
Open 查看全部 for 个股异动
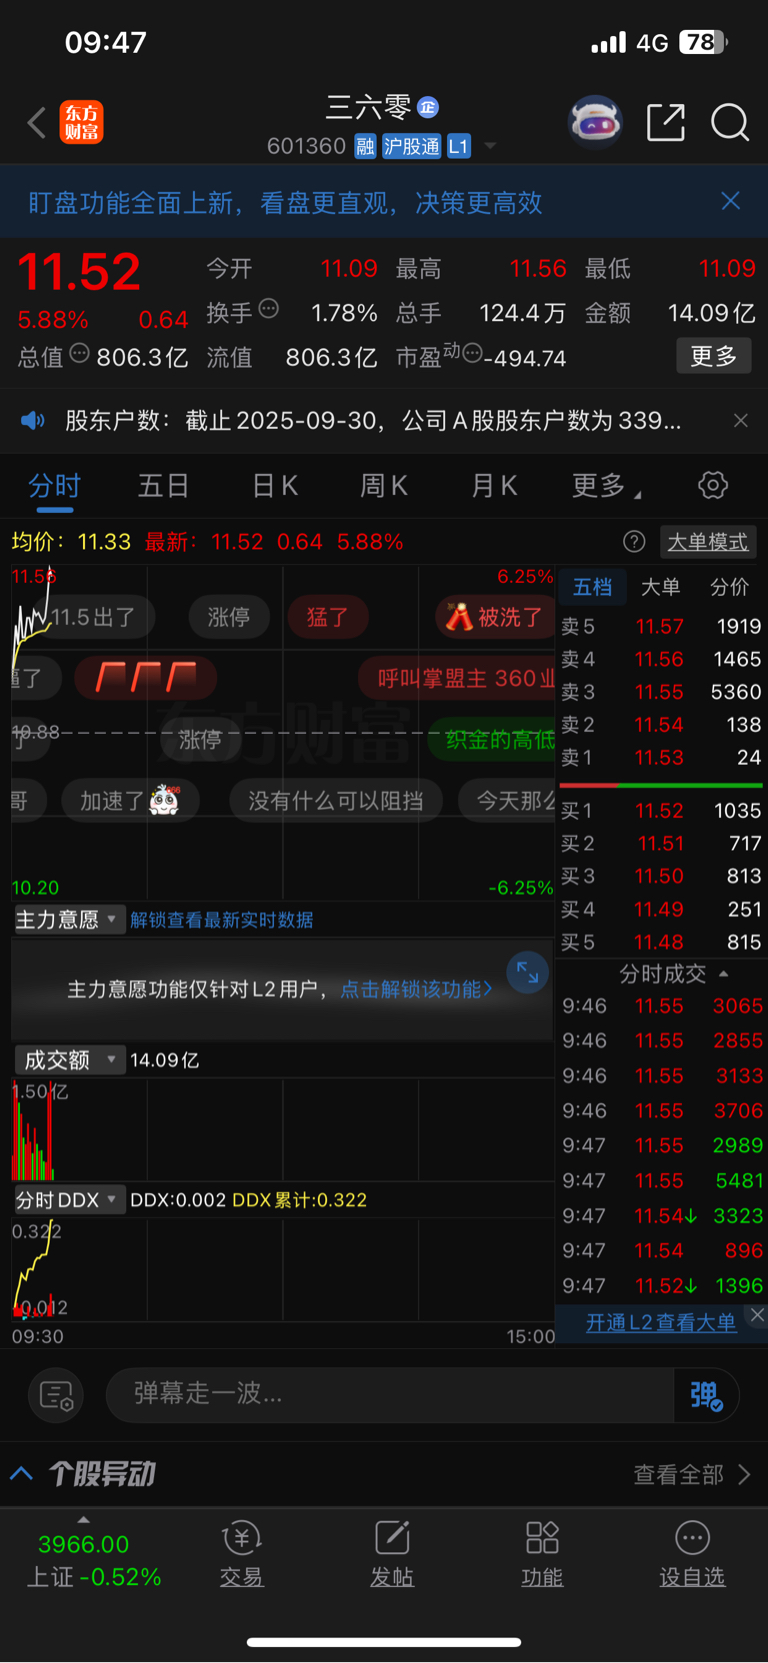point(691,1474)
